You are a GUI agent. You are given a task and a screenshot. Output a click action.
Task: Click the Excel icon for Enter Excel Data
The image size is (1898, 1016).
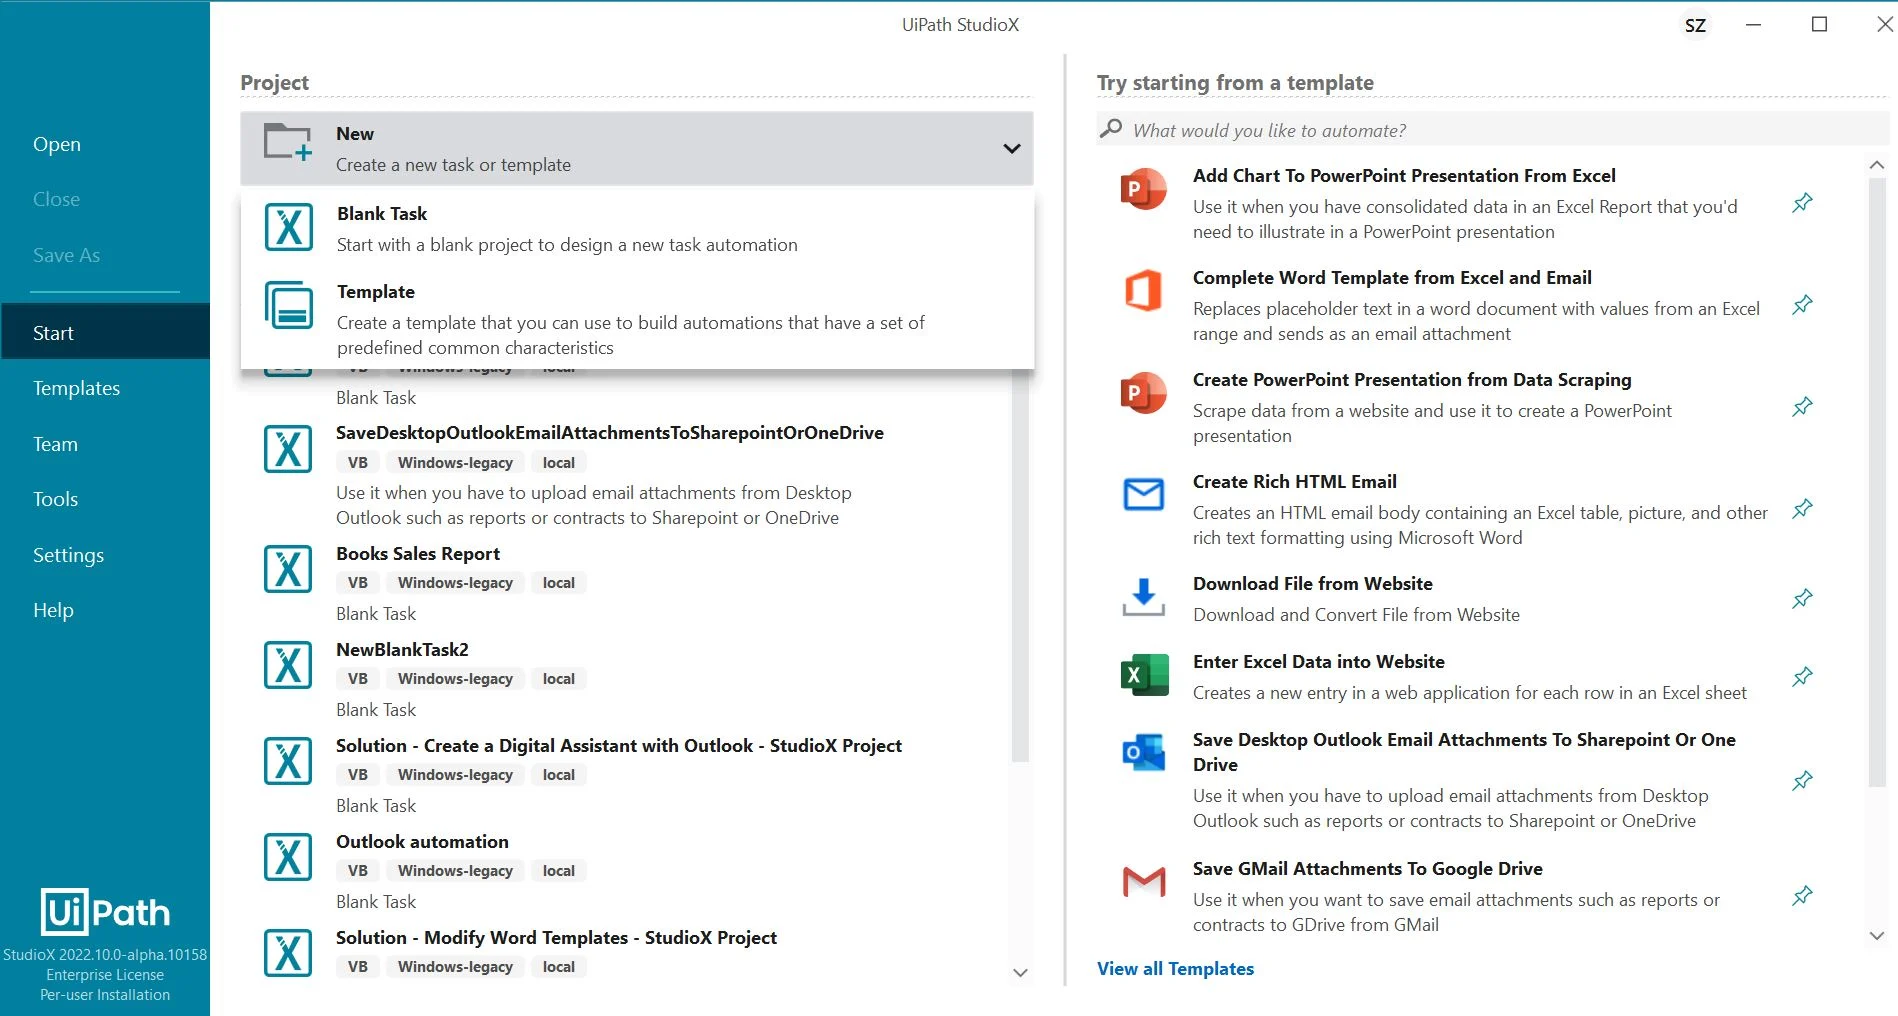point(1144,676)
